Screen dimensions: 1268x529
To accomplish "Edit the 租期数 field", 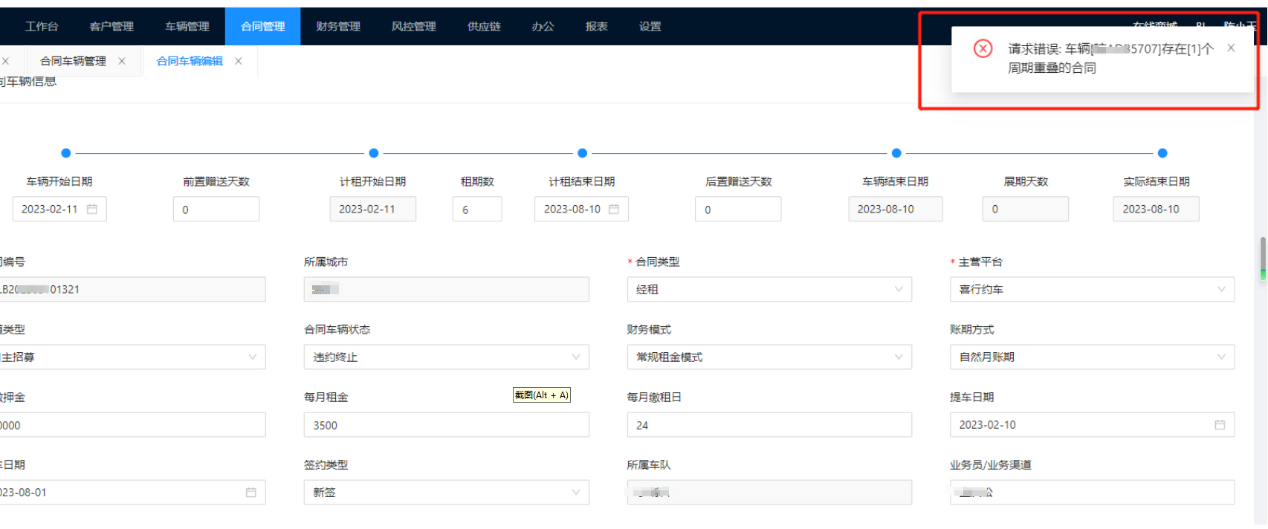I will coord(475,209).
